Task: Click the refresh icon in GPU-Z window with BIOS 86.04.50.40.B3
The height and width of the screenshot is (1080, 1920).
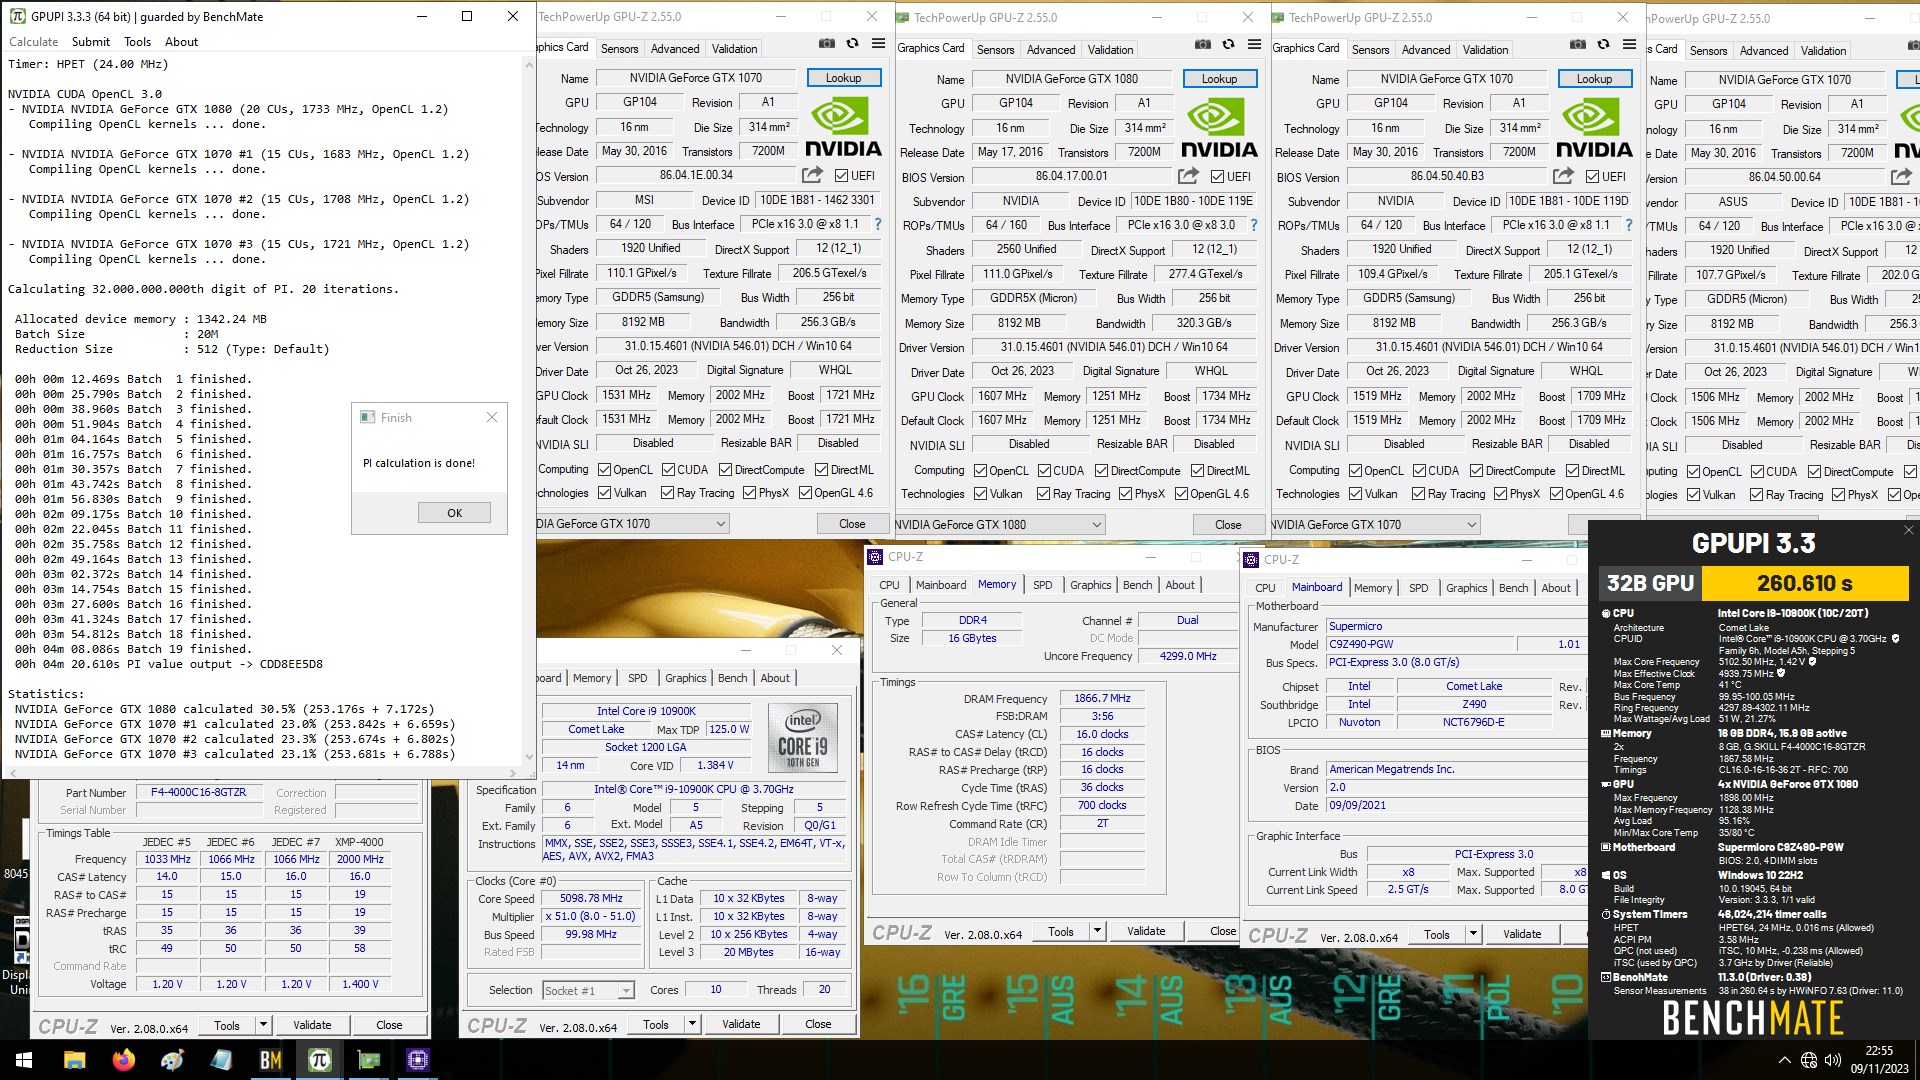Action: (1603, 45)
